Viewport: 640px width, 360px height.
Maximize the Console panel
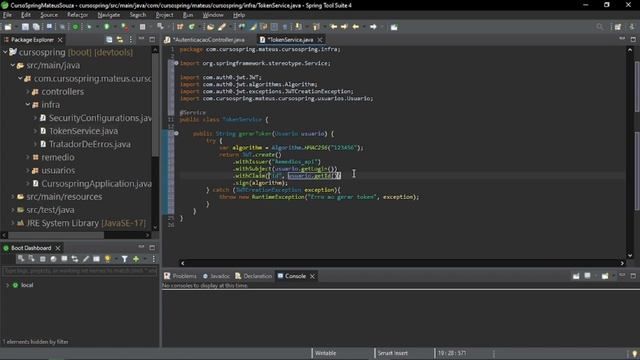pos(633,276)
